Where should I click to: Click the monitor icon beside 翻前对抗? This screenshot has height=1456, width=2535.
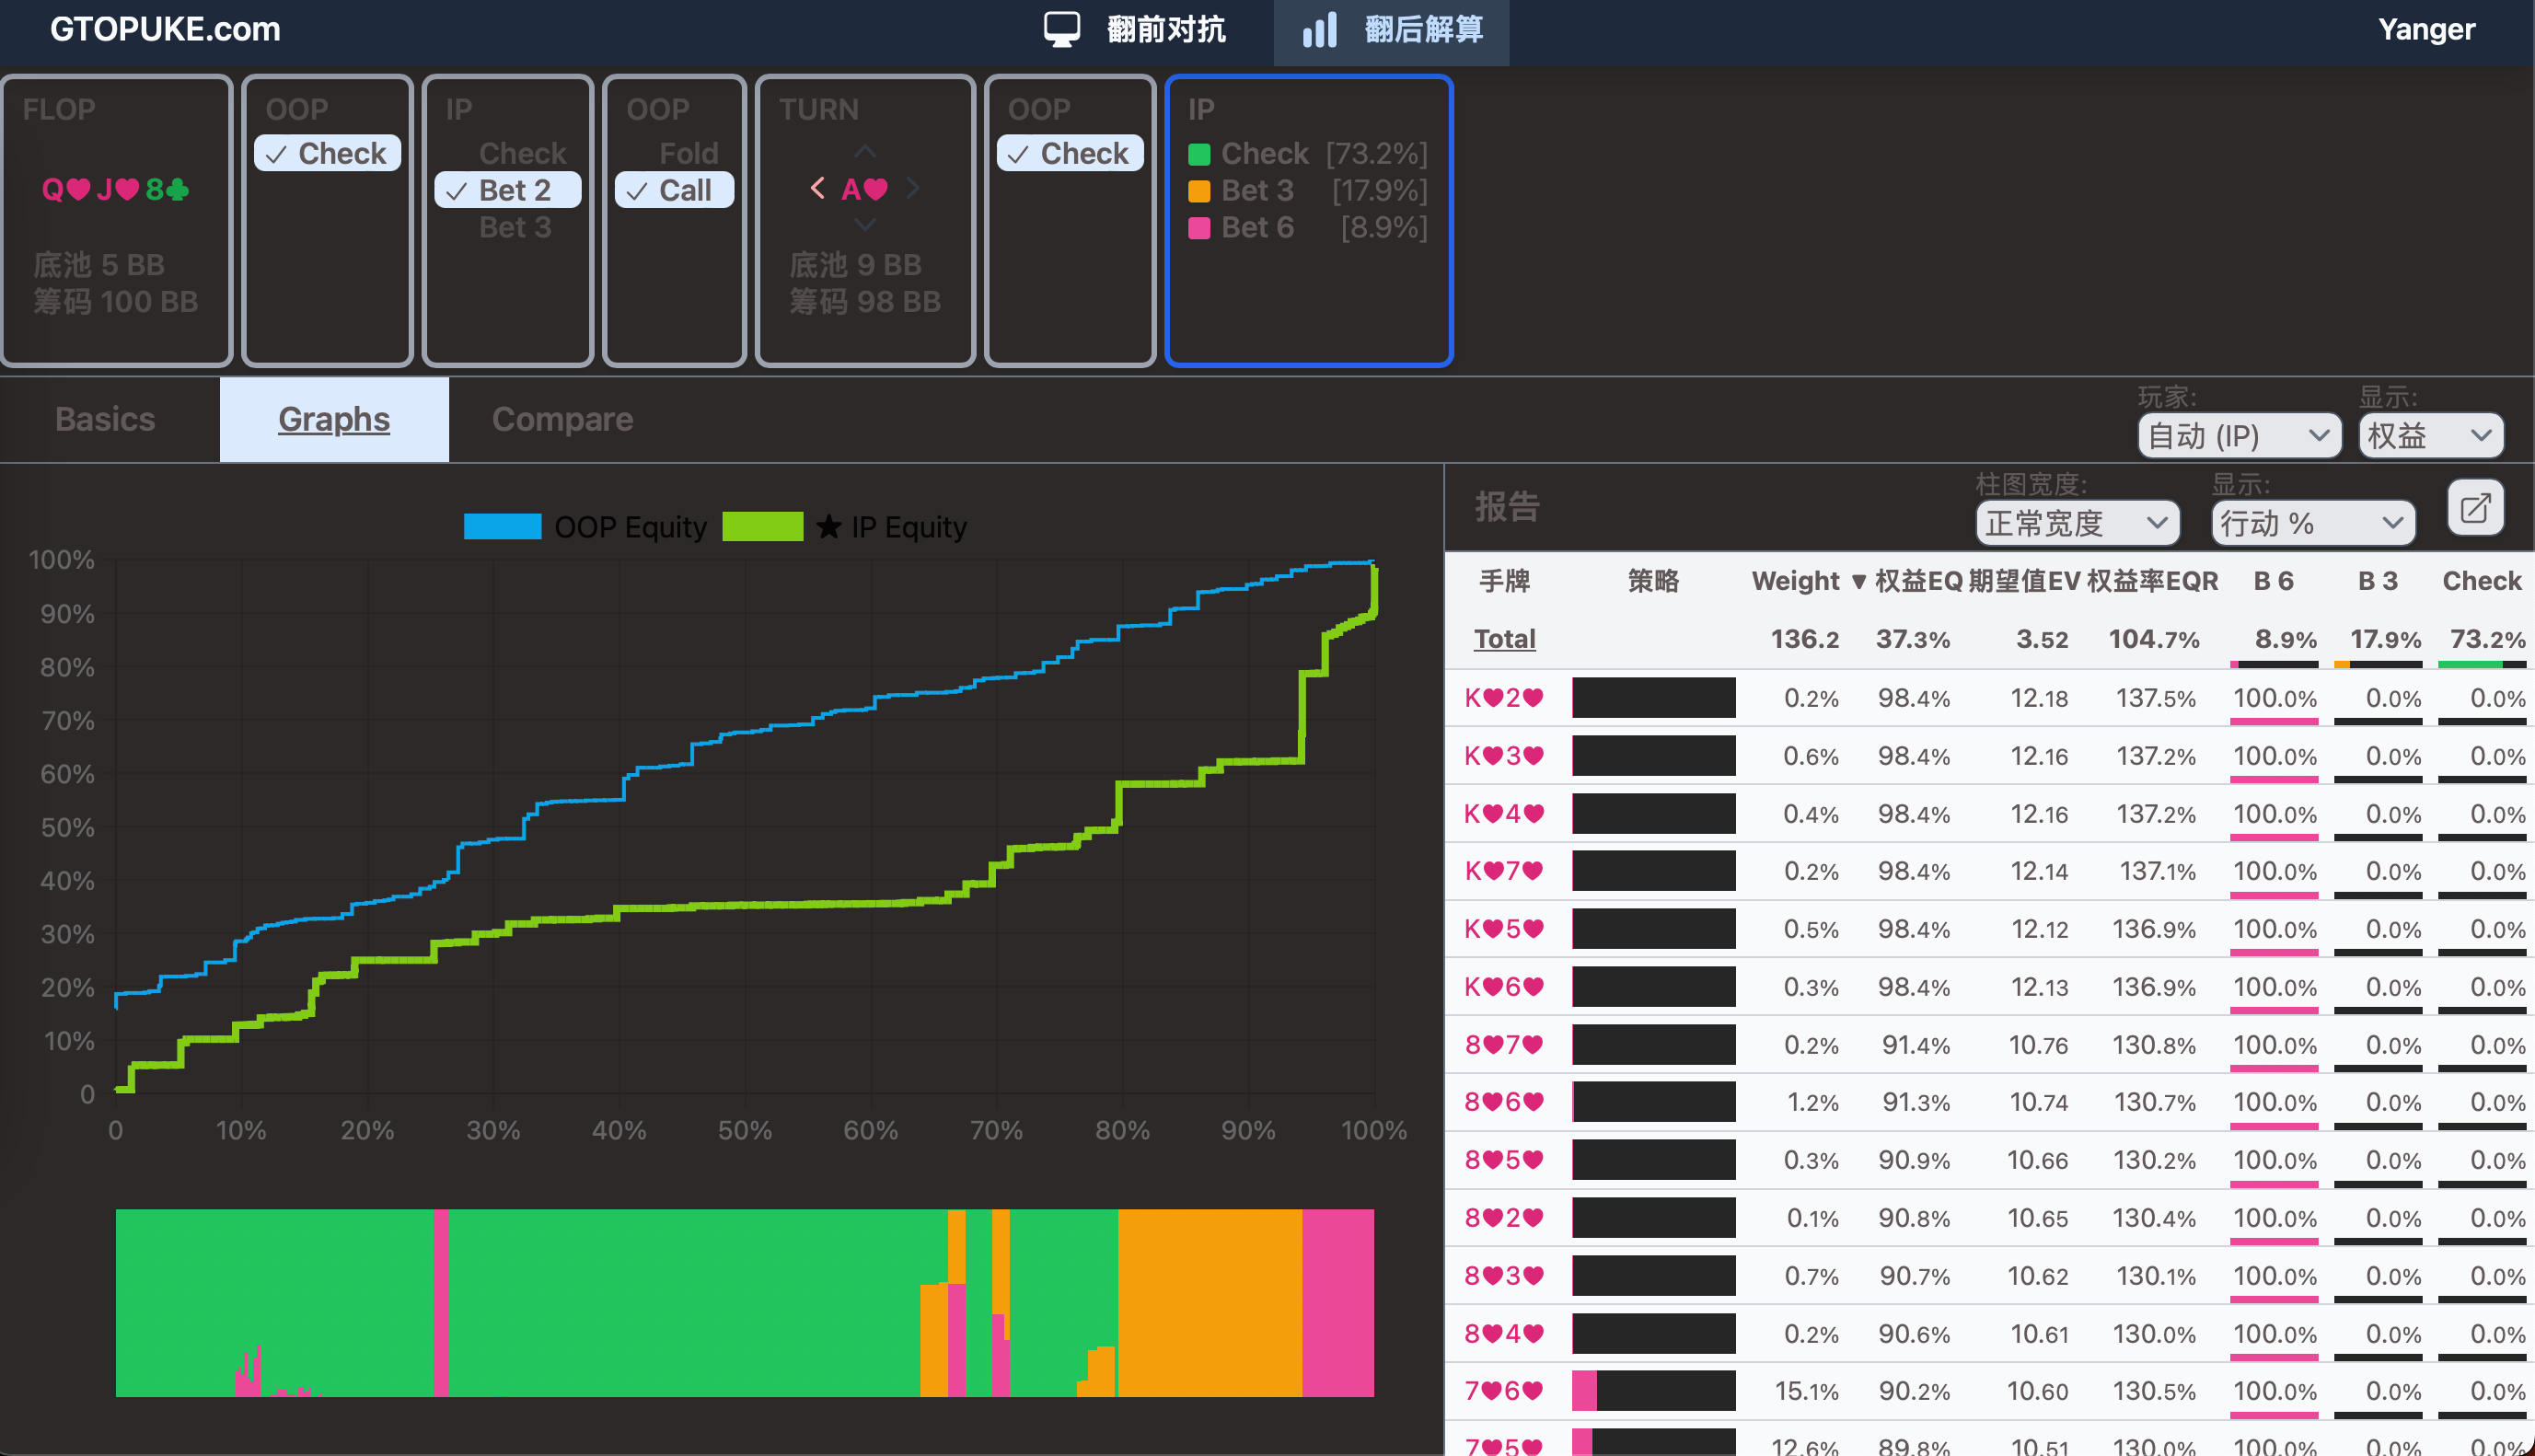coord(1061,29)
